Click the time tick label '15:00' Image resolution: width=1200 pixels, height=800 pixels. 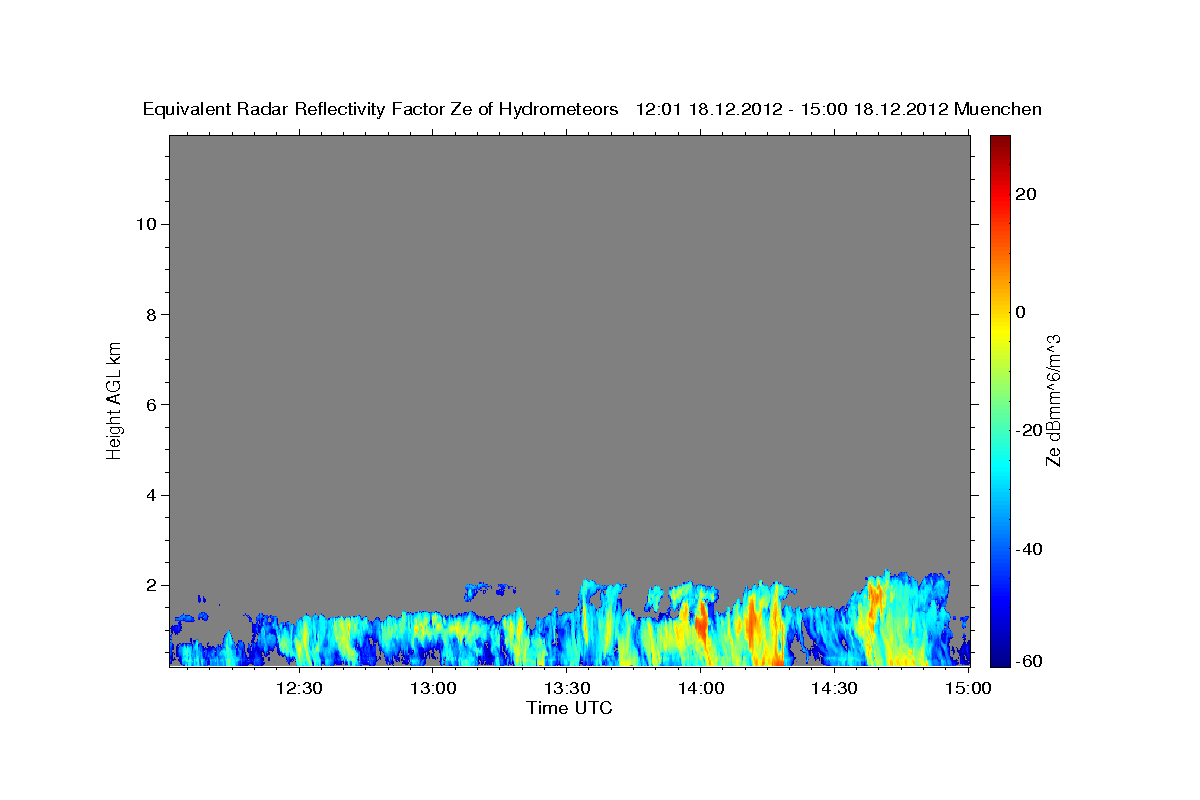click(x=968, y=689)
